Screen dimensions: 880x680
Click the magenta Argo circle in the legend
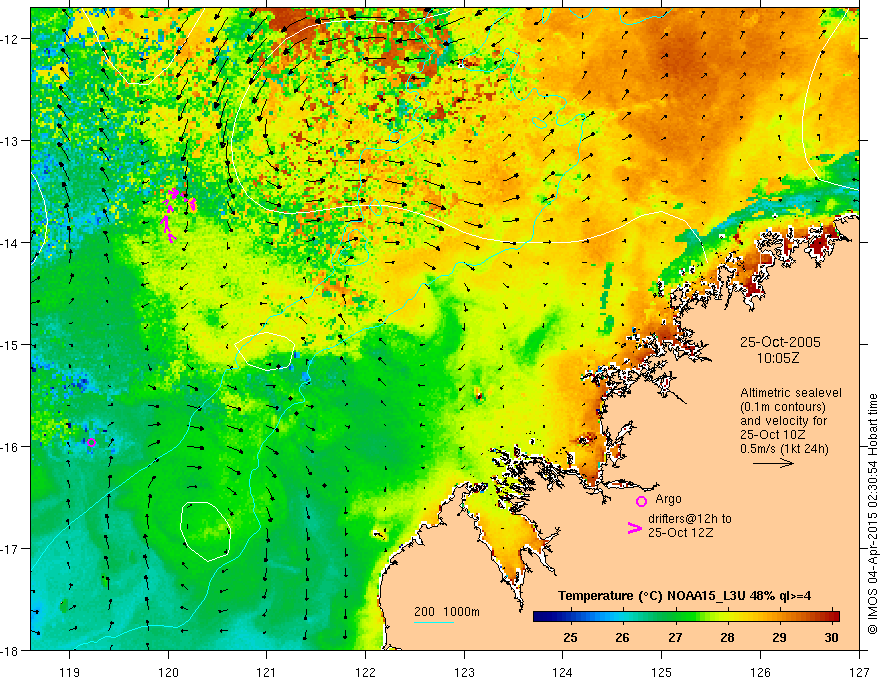tap(641, 502)
